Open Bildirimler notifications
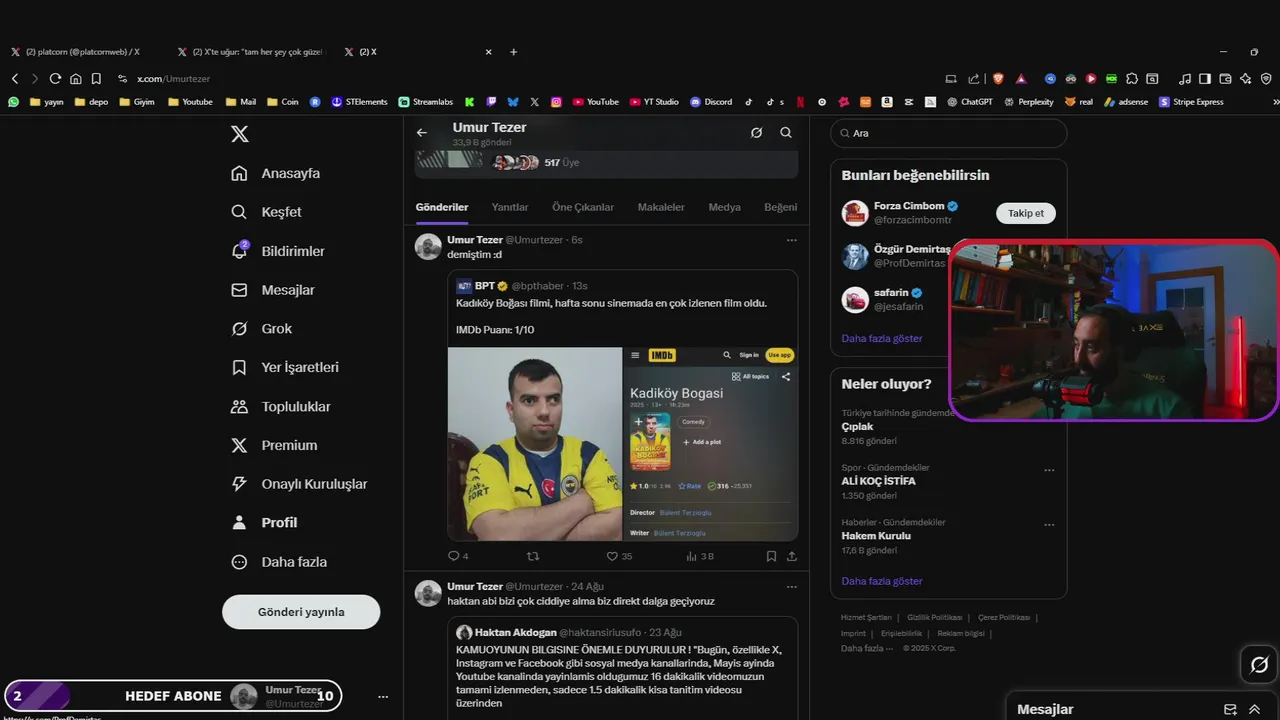Image resolution: width=1280 pixels, height=720 pixels. tap(278, 251)
